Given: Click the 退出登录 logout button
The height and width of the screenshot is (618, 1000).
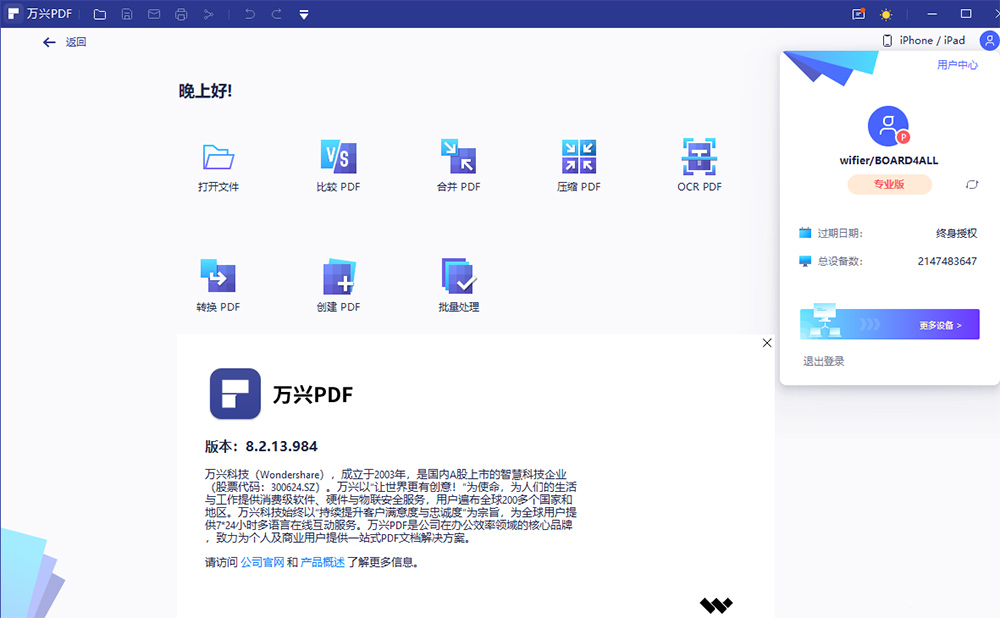Looking at the screenshot, I should tap(823, 359).
